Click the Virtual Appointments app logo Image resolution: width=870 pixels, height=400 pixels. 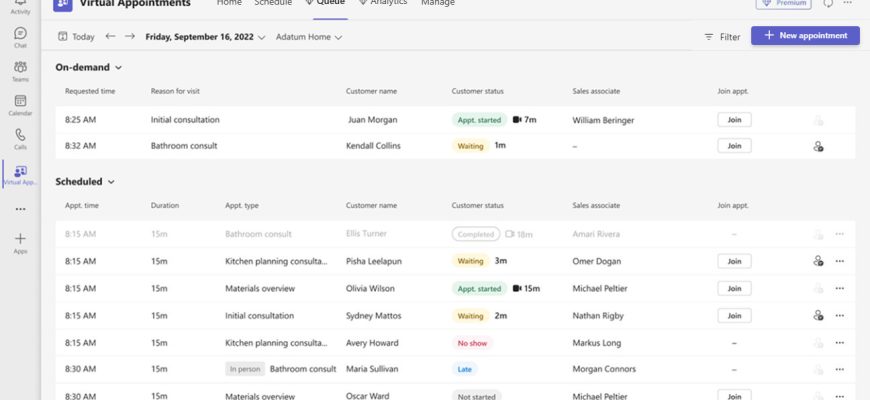point(63,4)
